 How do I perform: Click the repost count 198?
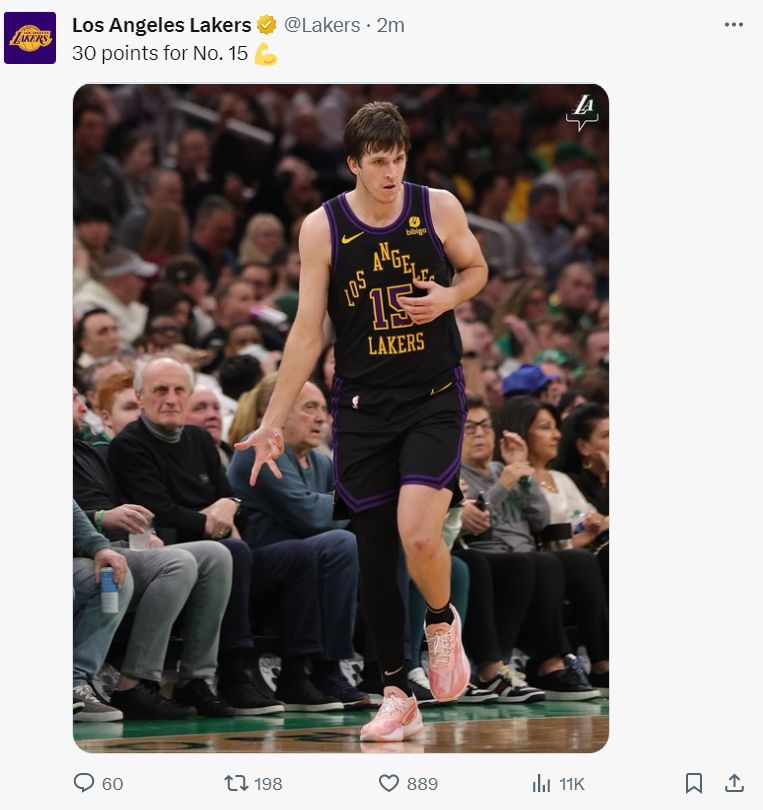coord(268,784)
